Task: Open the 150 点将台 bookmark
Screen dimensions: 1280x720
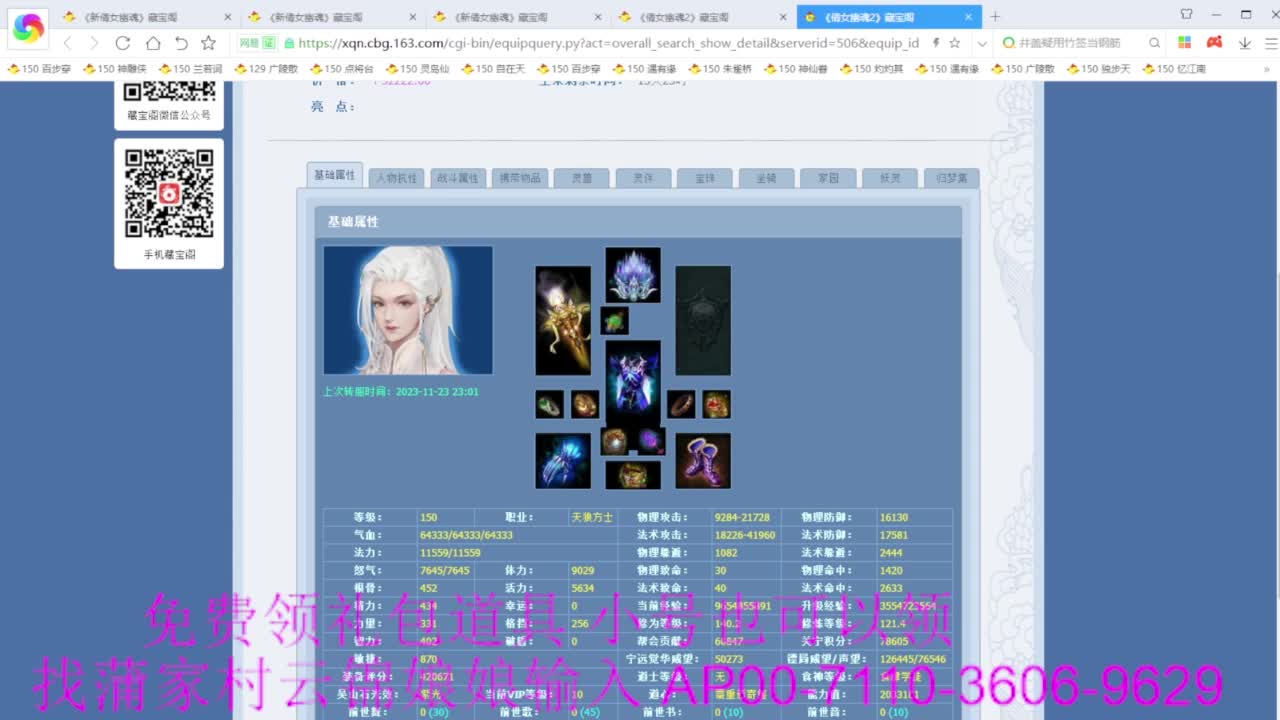Action: pos(342,69)
